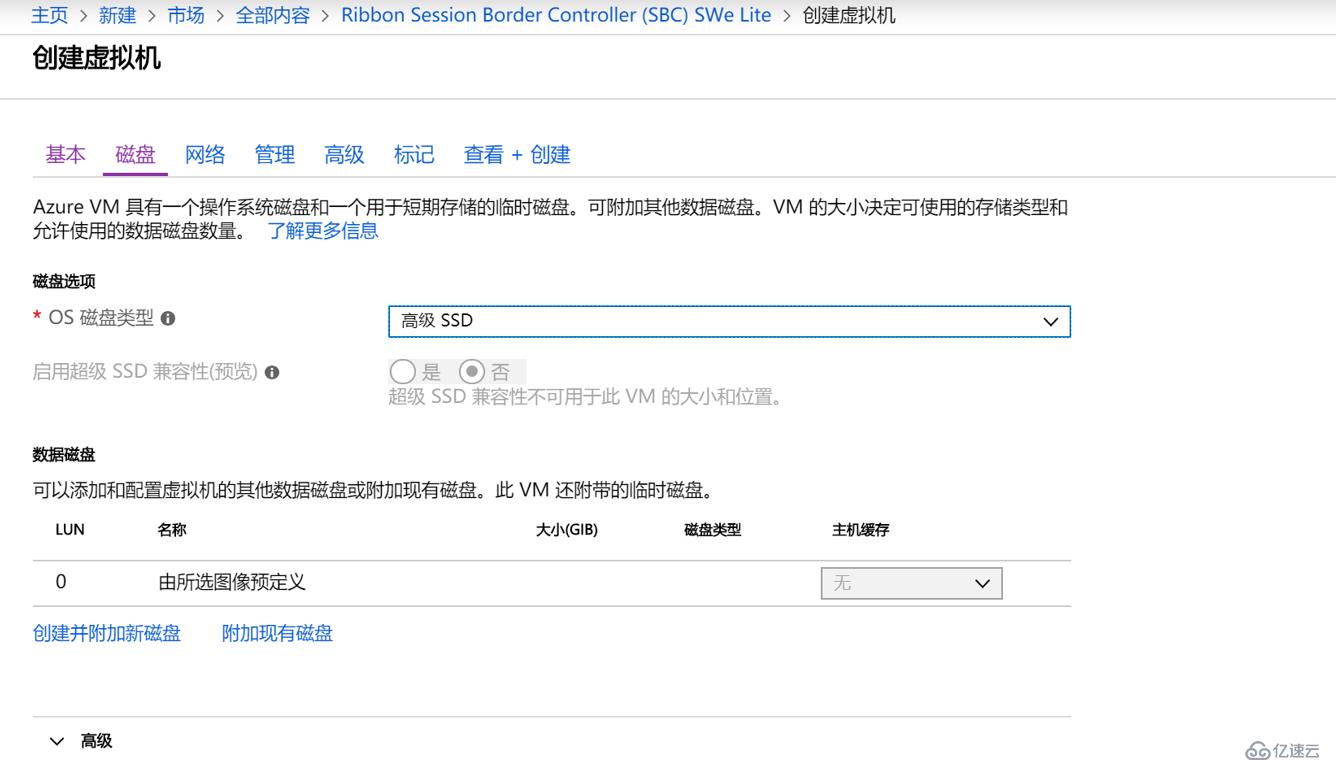Viewport: 1336px width, 763px height.
Task: Click the 磁盘类型 column header
Action: [712, 530]
